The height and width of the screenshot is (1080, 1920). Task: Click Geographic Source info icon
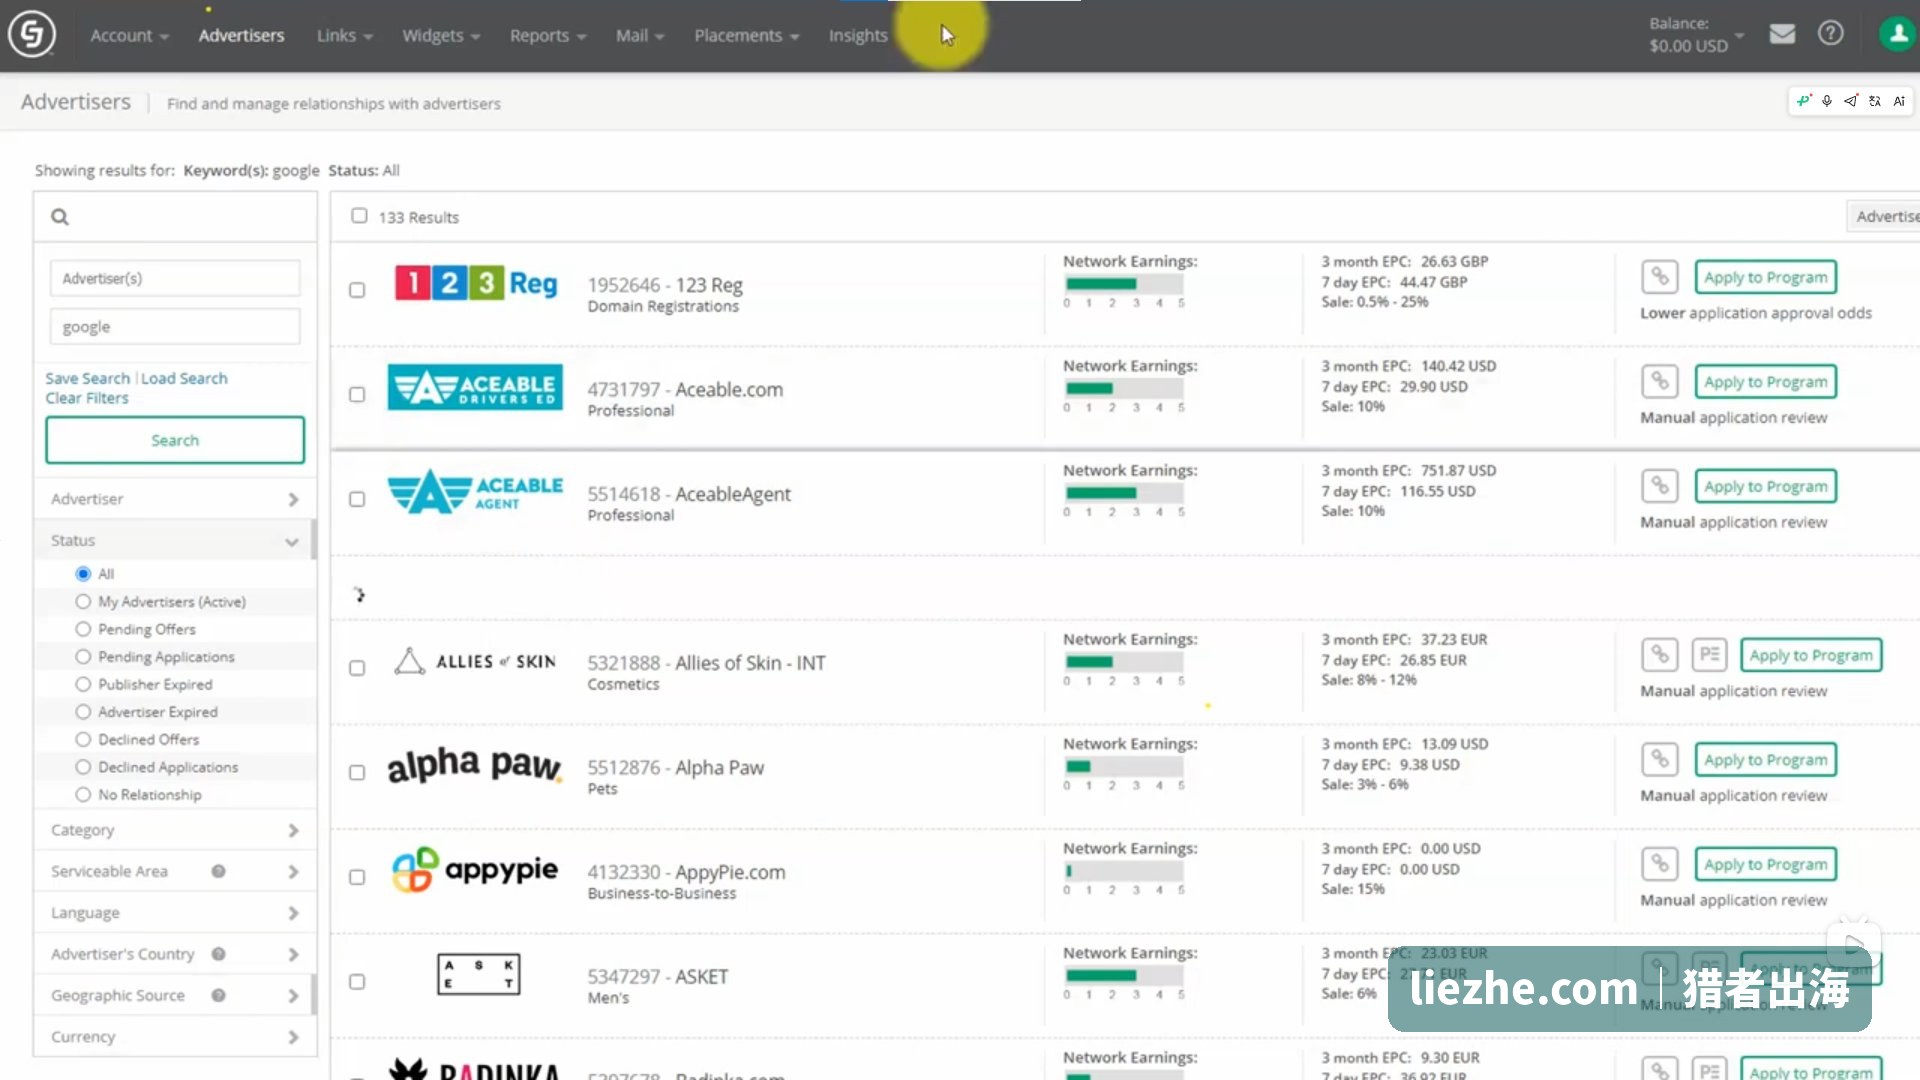pyautogui.click(x=218, y=995)
